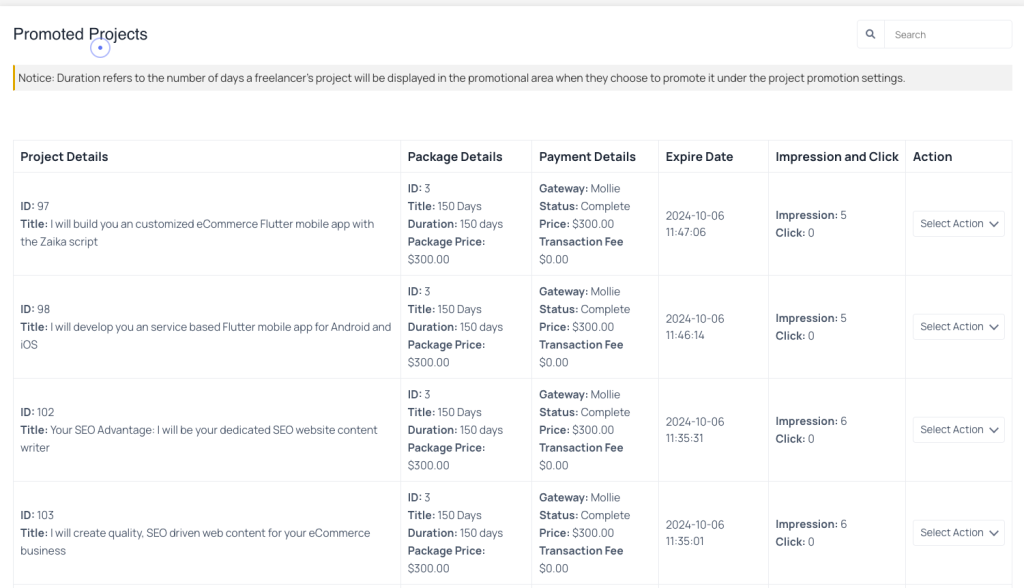Click the Project Details column header
This screenshot has width=1024, height=588.
tap(64, 157)
